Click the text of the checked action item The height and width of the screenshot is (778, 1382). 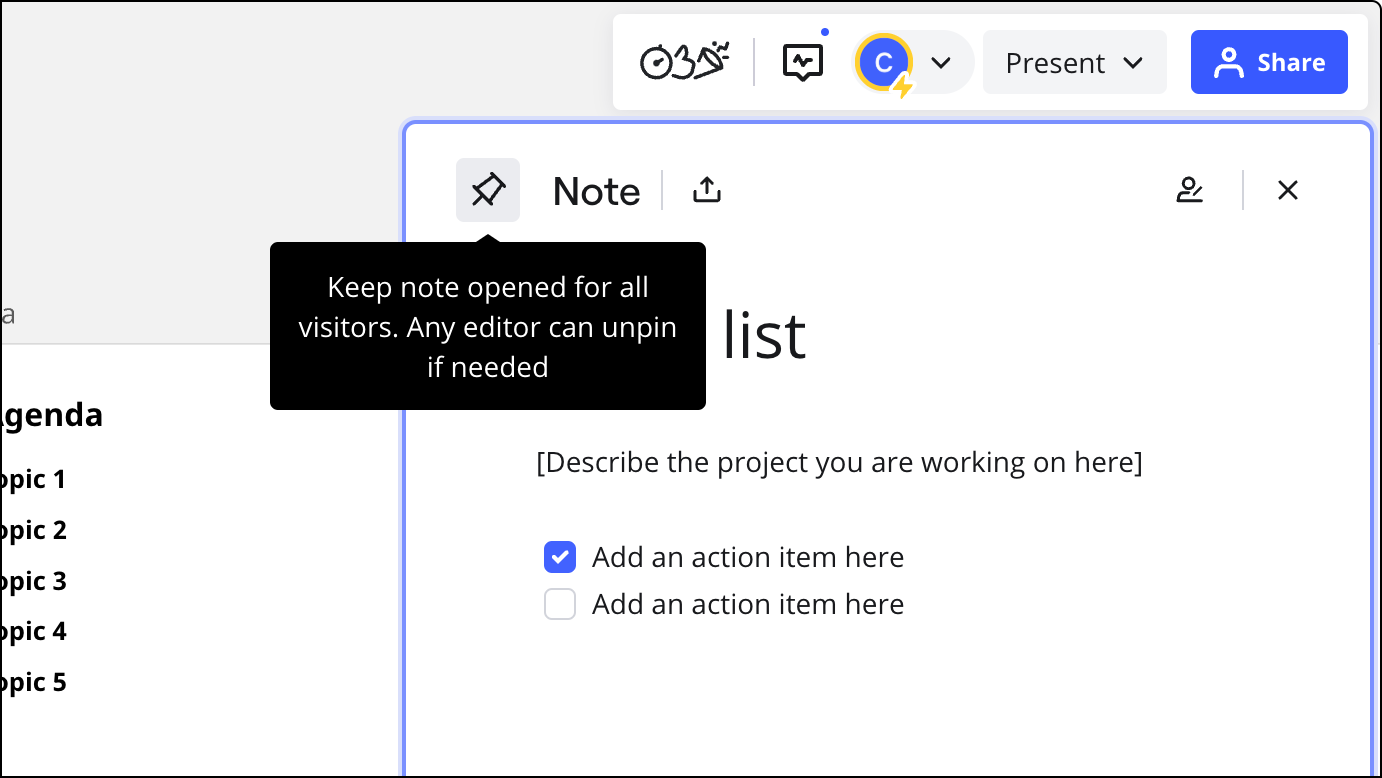(x=747, y=557)
